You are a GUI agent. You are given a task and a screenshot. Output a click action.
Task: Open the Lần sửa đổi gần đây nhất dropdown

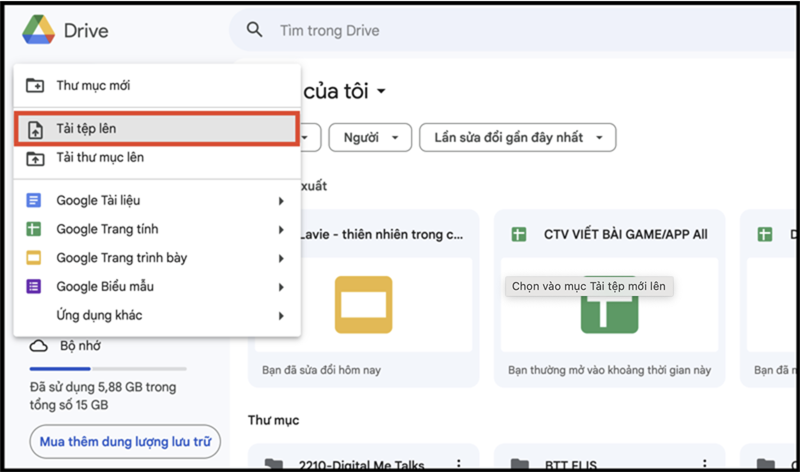517,137
